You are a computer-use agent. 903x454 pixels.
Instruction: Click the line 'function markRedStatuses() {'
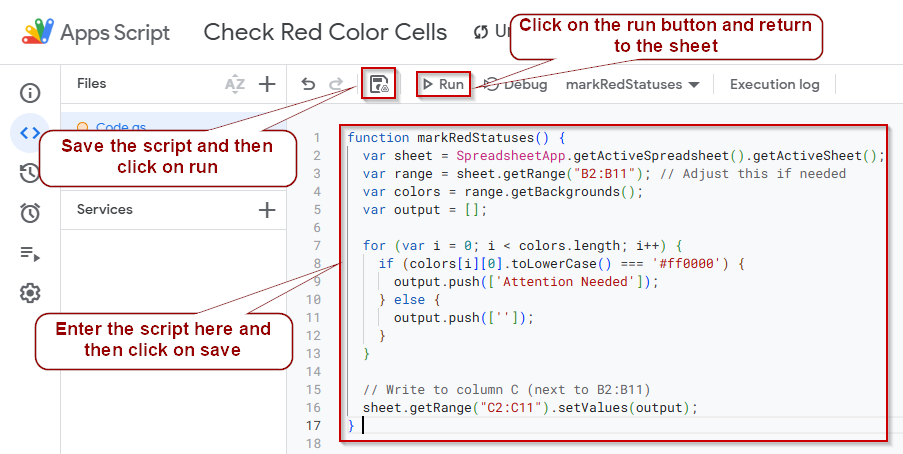(x=457, y=138)
